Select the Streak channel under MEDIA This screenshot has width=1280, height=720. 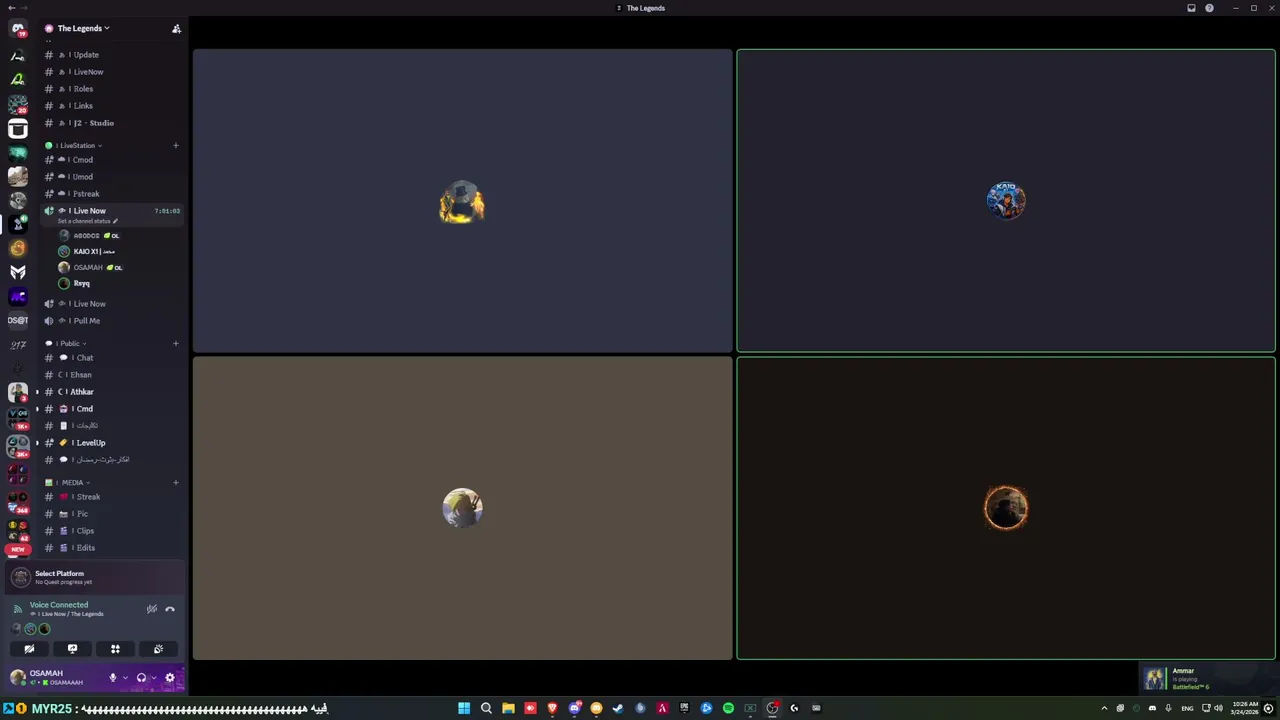click(112, 497)
